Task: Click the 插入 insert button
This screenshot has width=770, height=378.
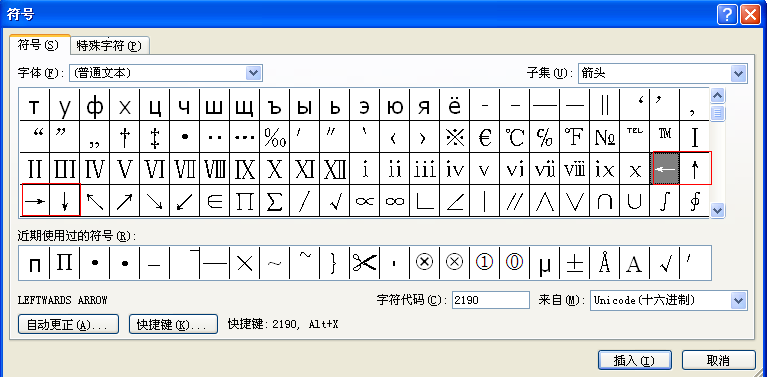Action: point(634,360)
